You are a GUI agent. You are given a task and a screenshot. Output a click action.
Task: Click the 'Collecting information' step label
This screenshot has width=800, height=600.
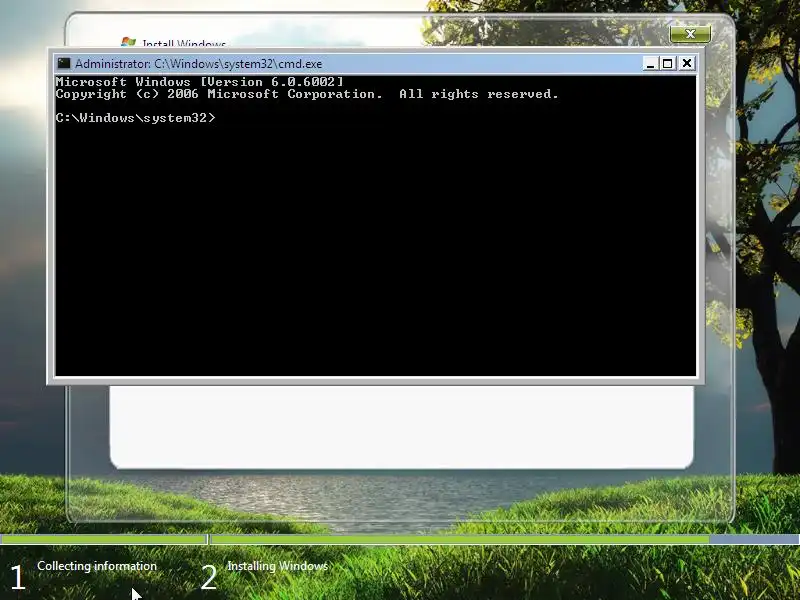(97, 566)
